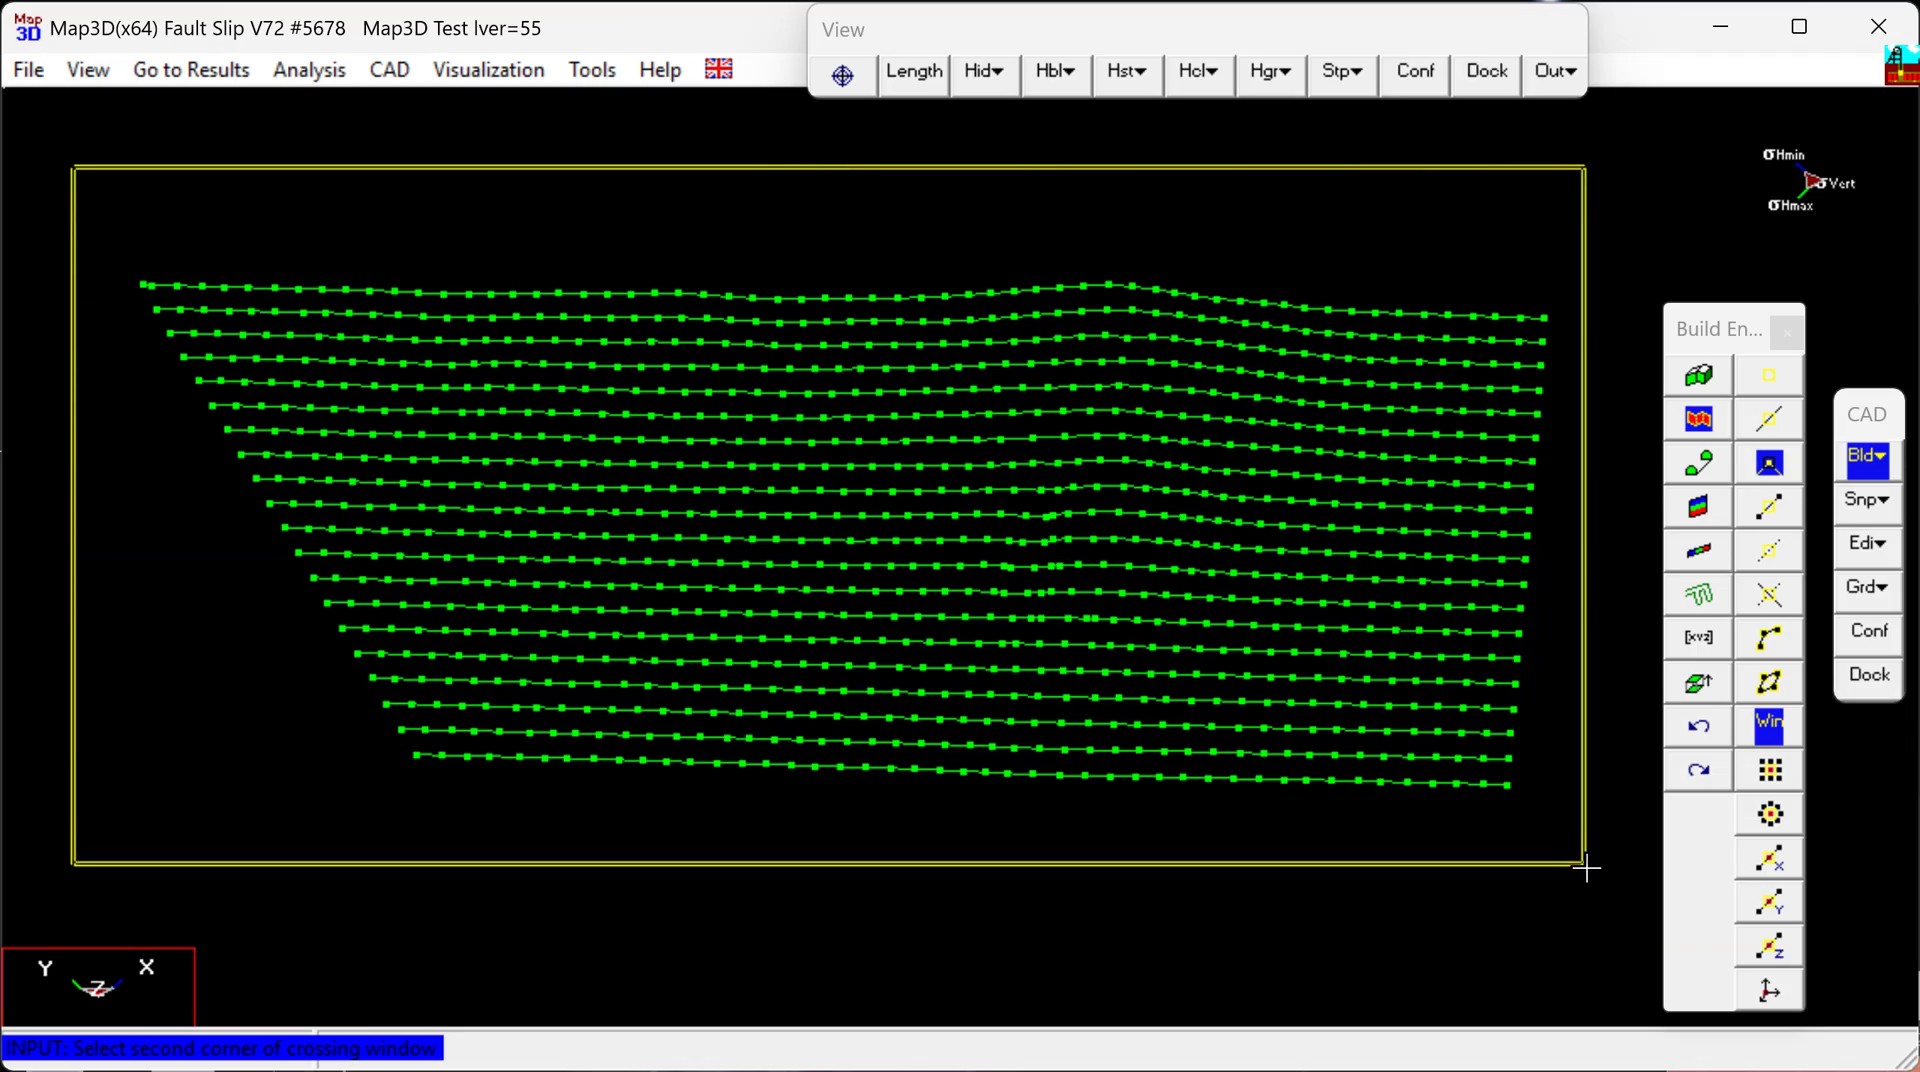Click the circular points pattern icon

pos(1769,814)
